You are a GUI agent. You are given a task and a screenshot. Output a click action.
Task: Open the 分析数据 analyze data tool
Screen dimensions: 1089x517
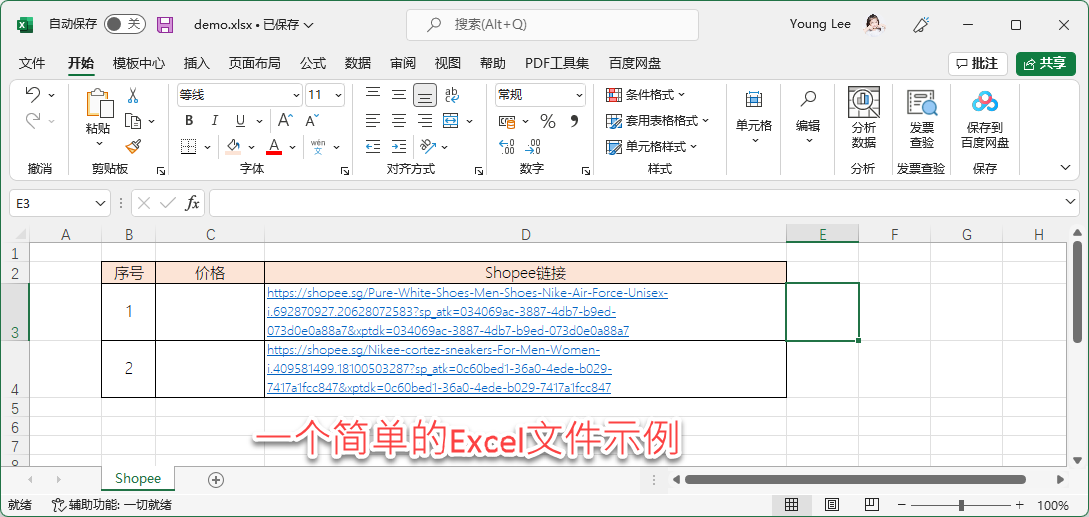coord(863,117)
